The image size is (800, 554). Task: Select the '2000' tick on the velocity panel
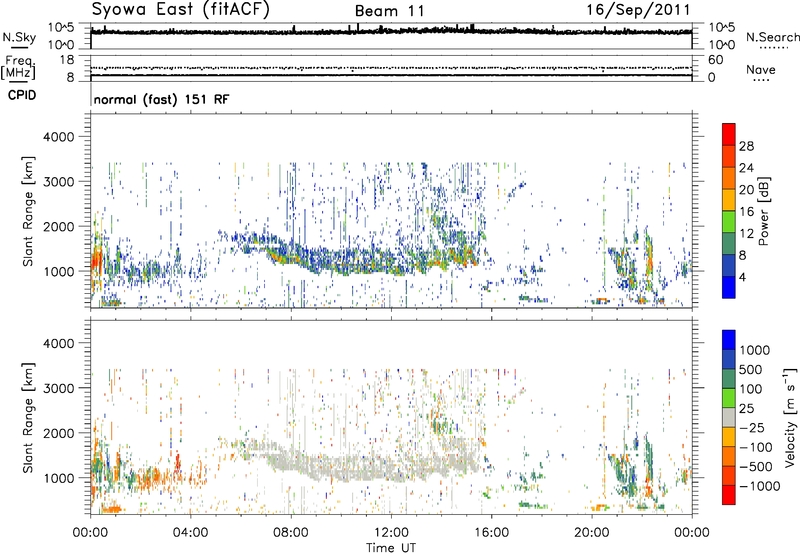(59, 433)
